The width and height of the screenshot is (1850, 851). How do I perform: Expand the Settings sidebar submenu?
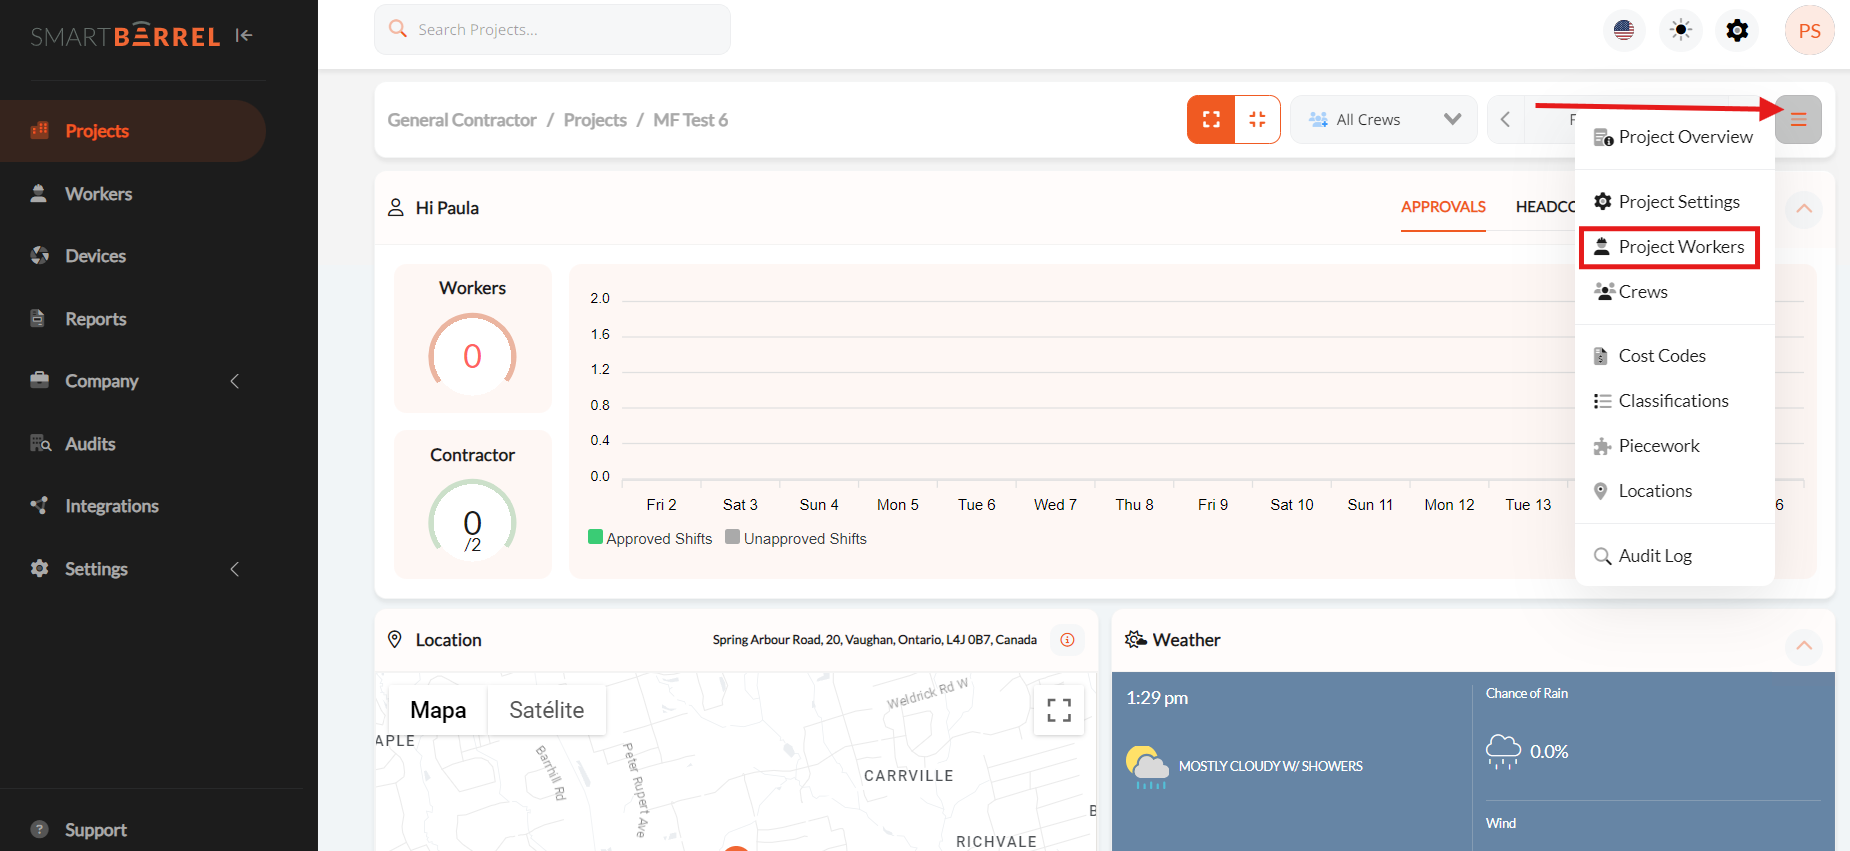[x=235, y=569]
